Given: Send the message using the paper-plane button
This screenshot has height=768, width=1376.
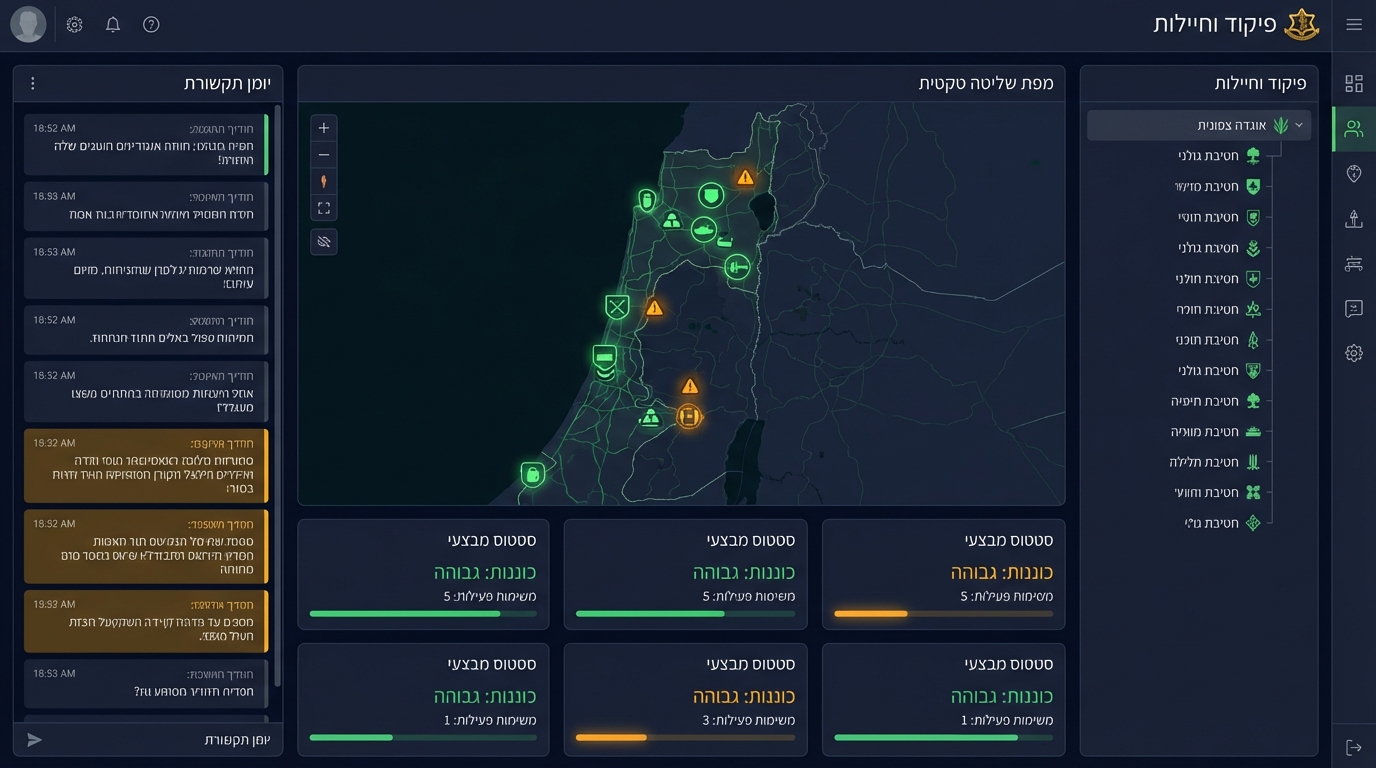Looking at the screenshot, I should click(x=35, y=740).
